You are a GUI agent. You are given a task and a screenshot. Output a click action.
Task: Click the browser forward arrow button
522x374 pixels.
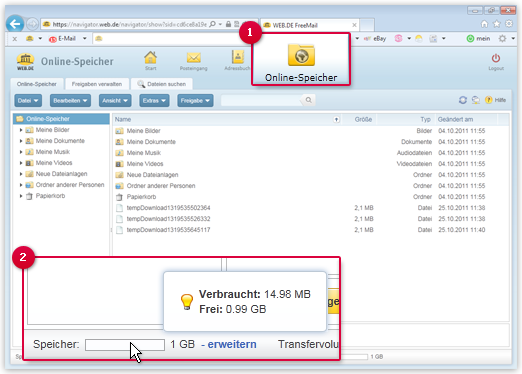click(x=32, y=24)
